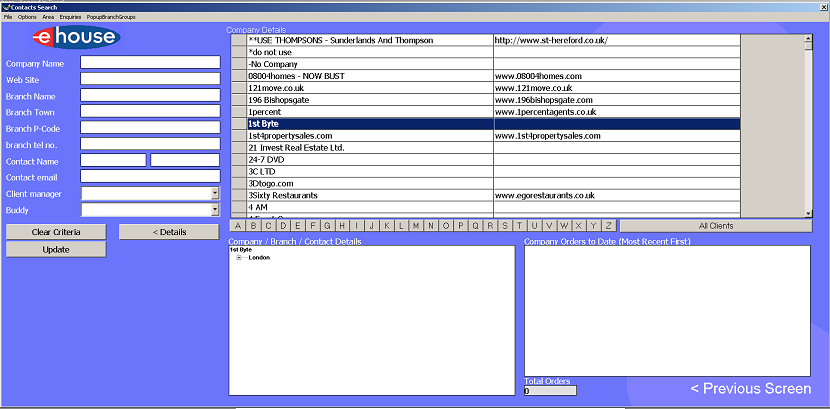This screenshot has height=409, width=830.
Task: Filter companies by letter B
Action: (x=253, y=226)
